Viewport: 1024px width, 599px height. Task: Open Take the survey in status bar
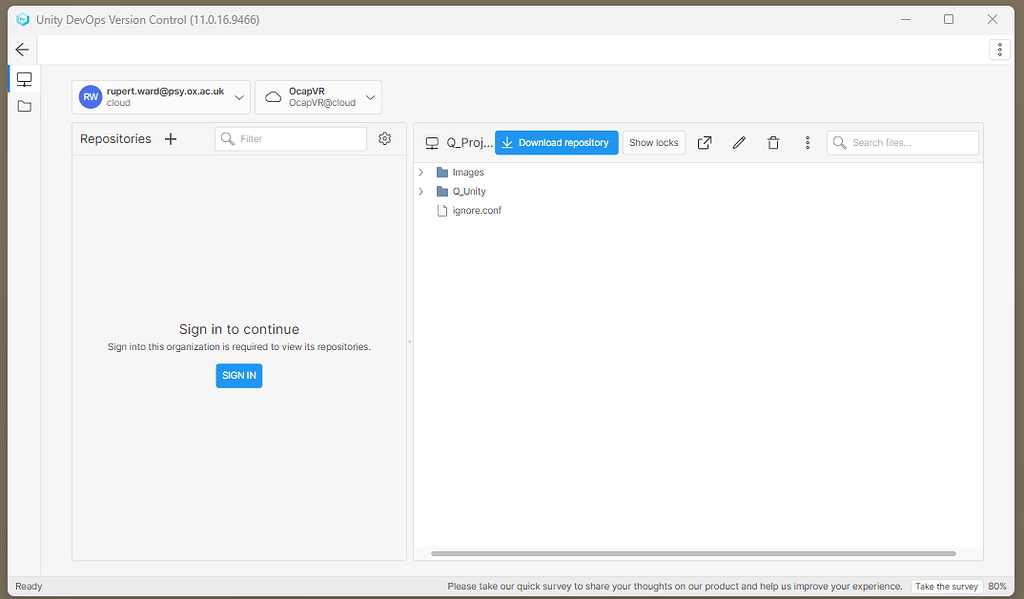click(946, 586)
